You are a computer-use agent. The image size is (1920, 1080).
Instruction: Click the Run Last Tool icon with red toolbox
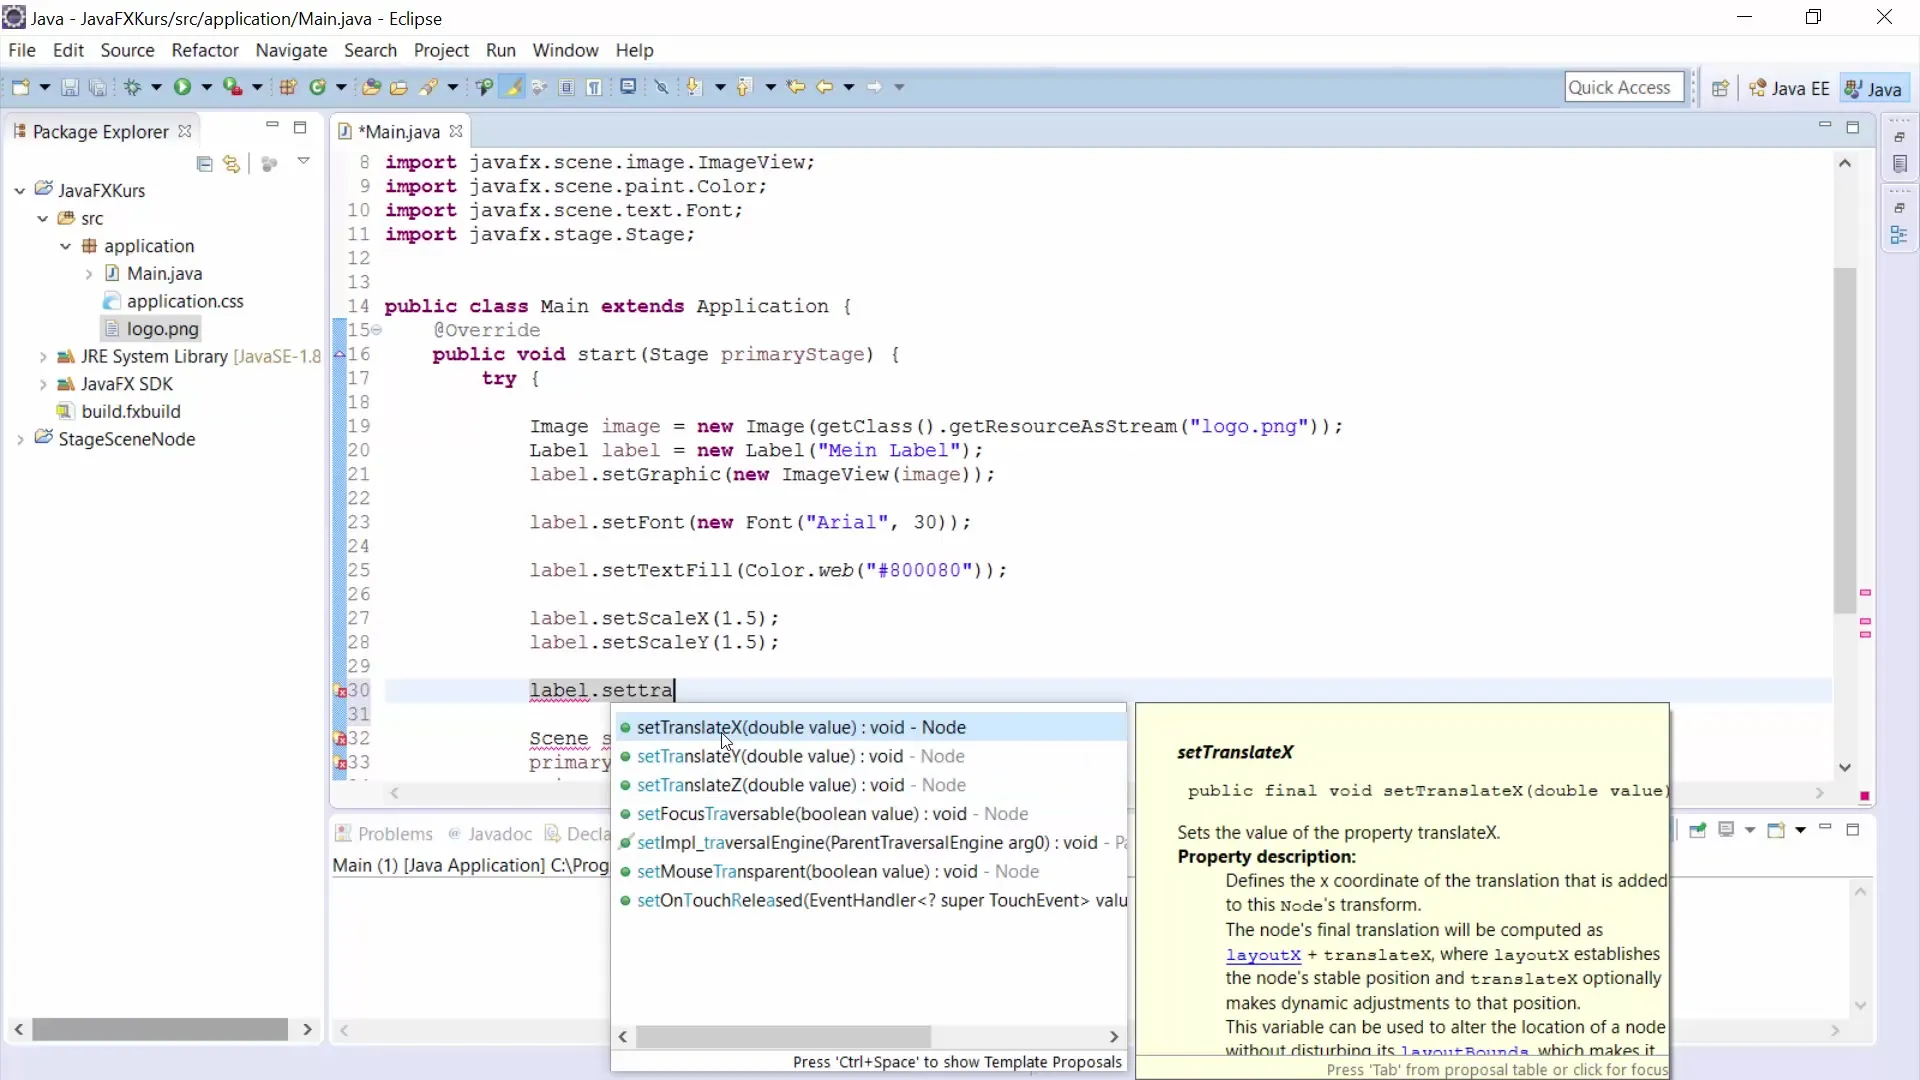pyautogui.click(x=232, y=87)
